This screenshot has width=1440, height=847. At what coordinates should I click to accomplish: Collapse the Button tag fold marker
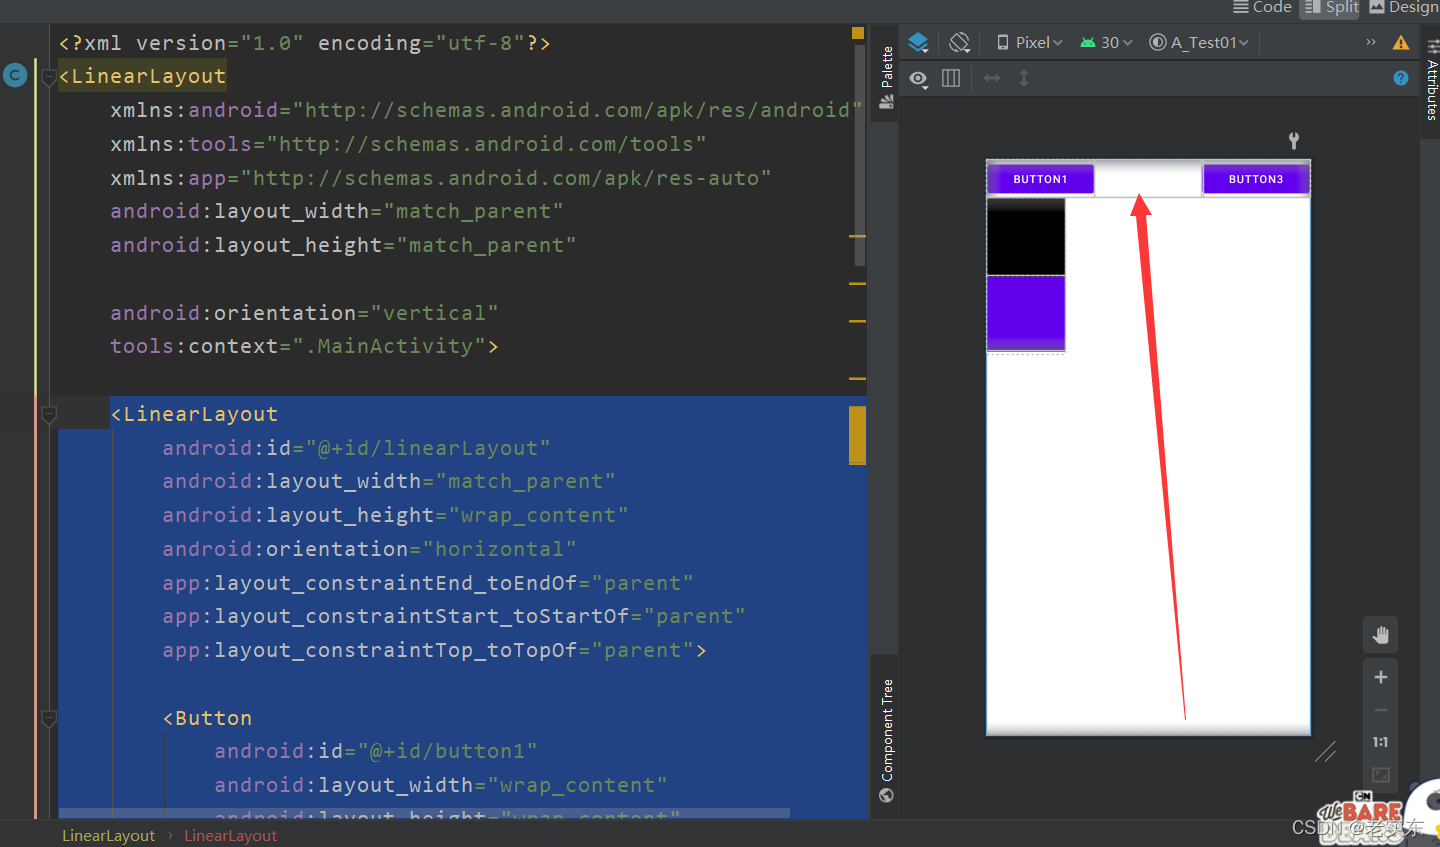click(49, 718)
